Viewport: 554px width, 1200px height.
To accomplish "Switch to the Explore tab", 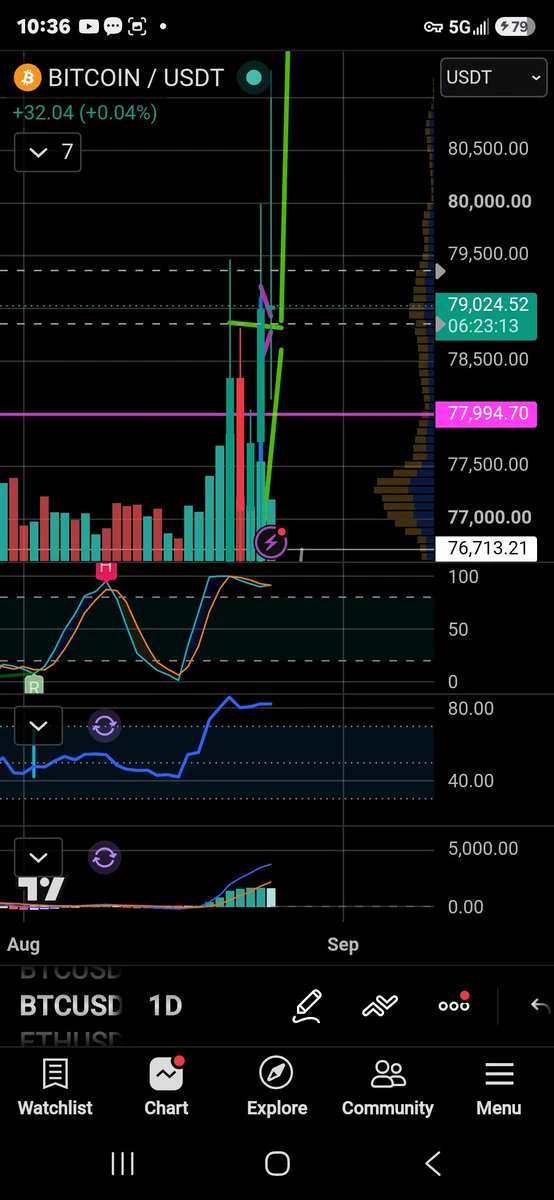I will click(x=277, y=1087).
